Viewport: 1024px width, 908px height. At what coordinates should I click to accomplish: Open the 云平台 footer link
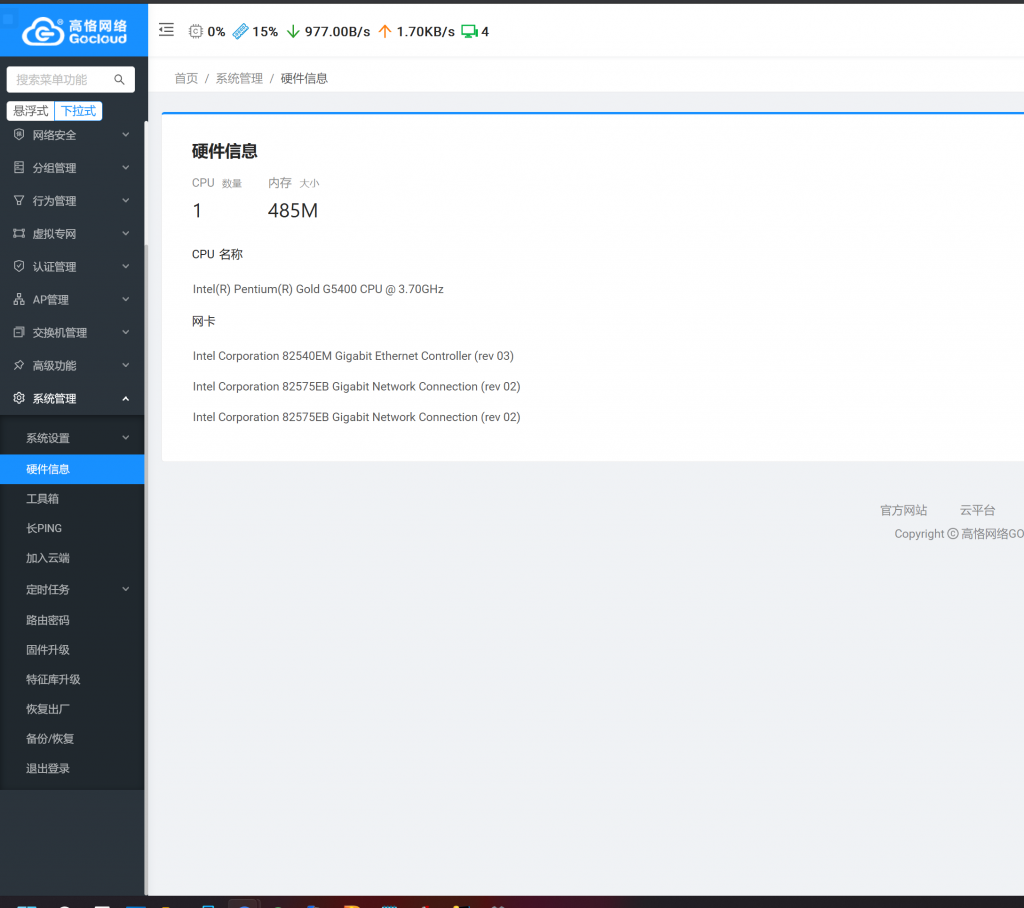(977, 510)
